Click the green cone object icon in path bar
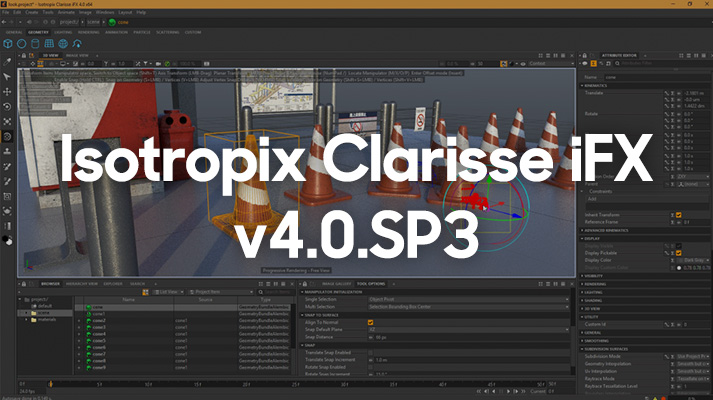This screenshot has height=400, width=713. pos(112,22)
